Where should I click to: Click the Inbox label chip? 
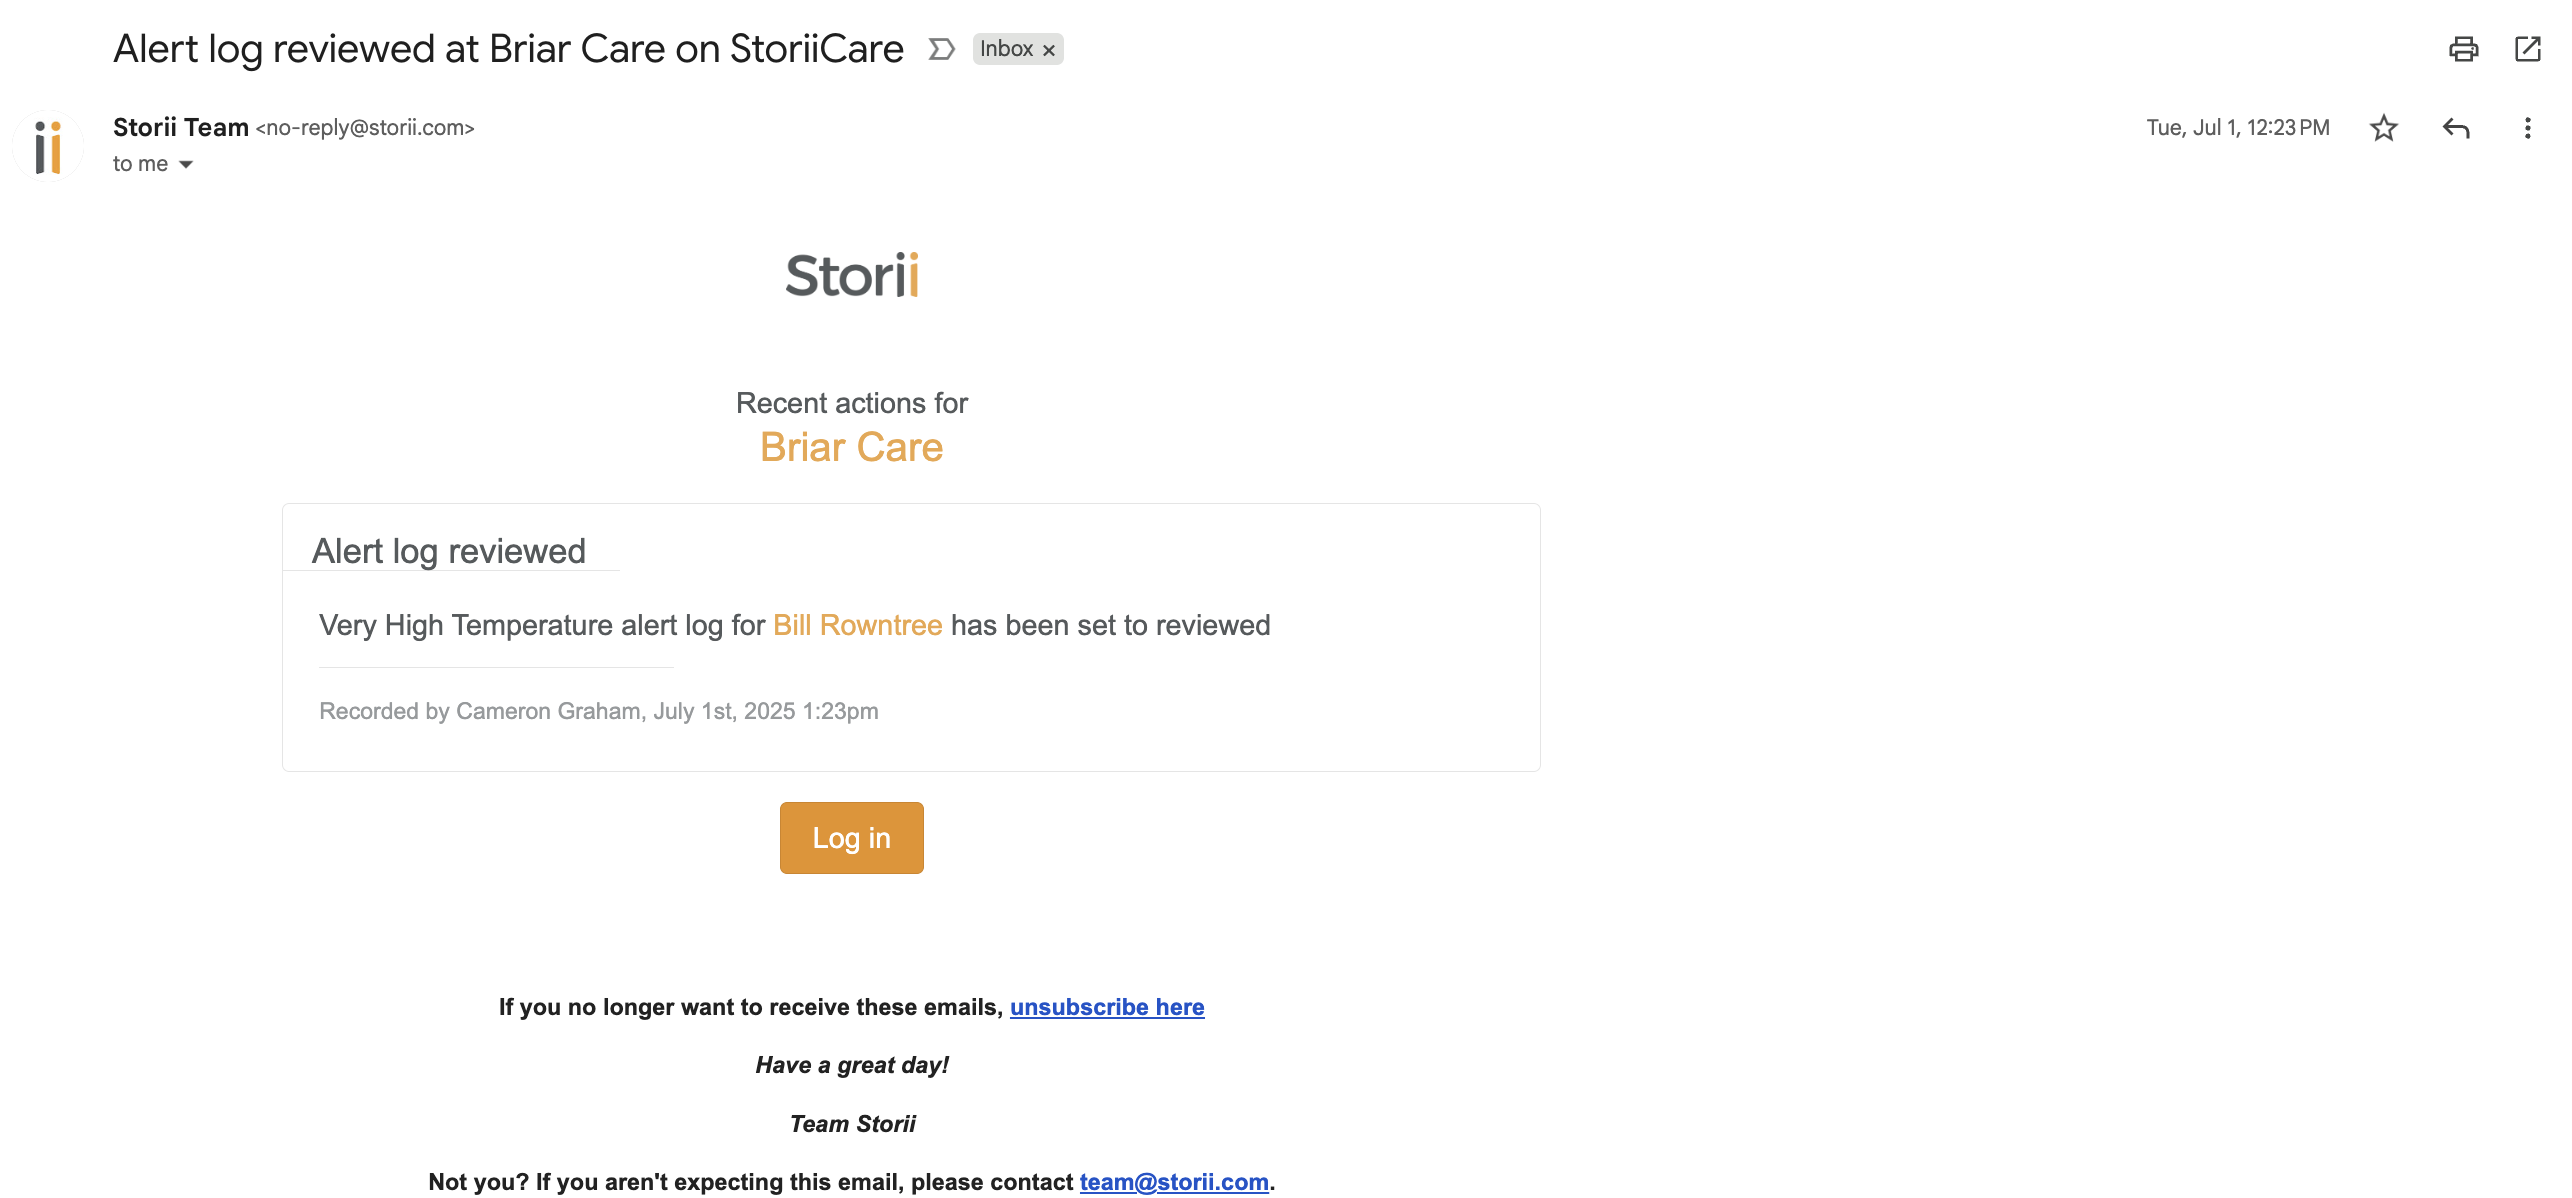pyautogui.click(x=1005, y=49)
